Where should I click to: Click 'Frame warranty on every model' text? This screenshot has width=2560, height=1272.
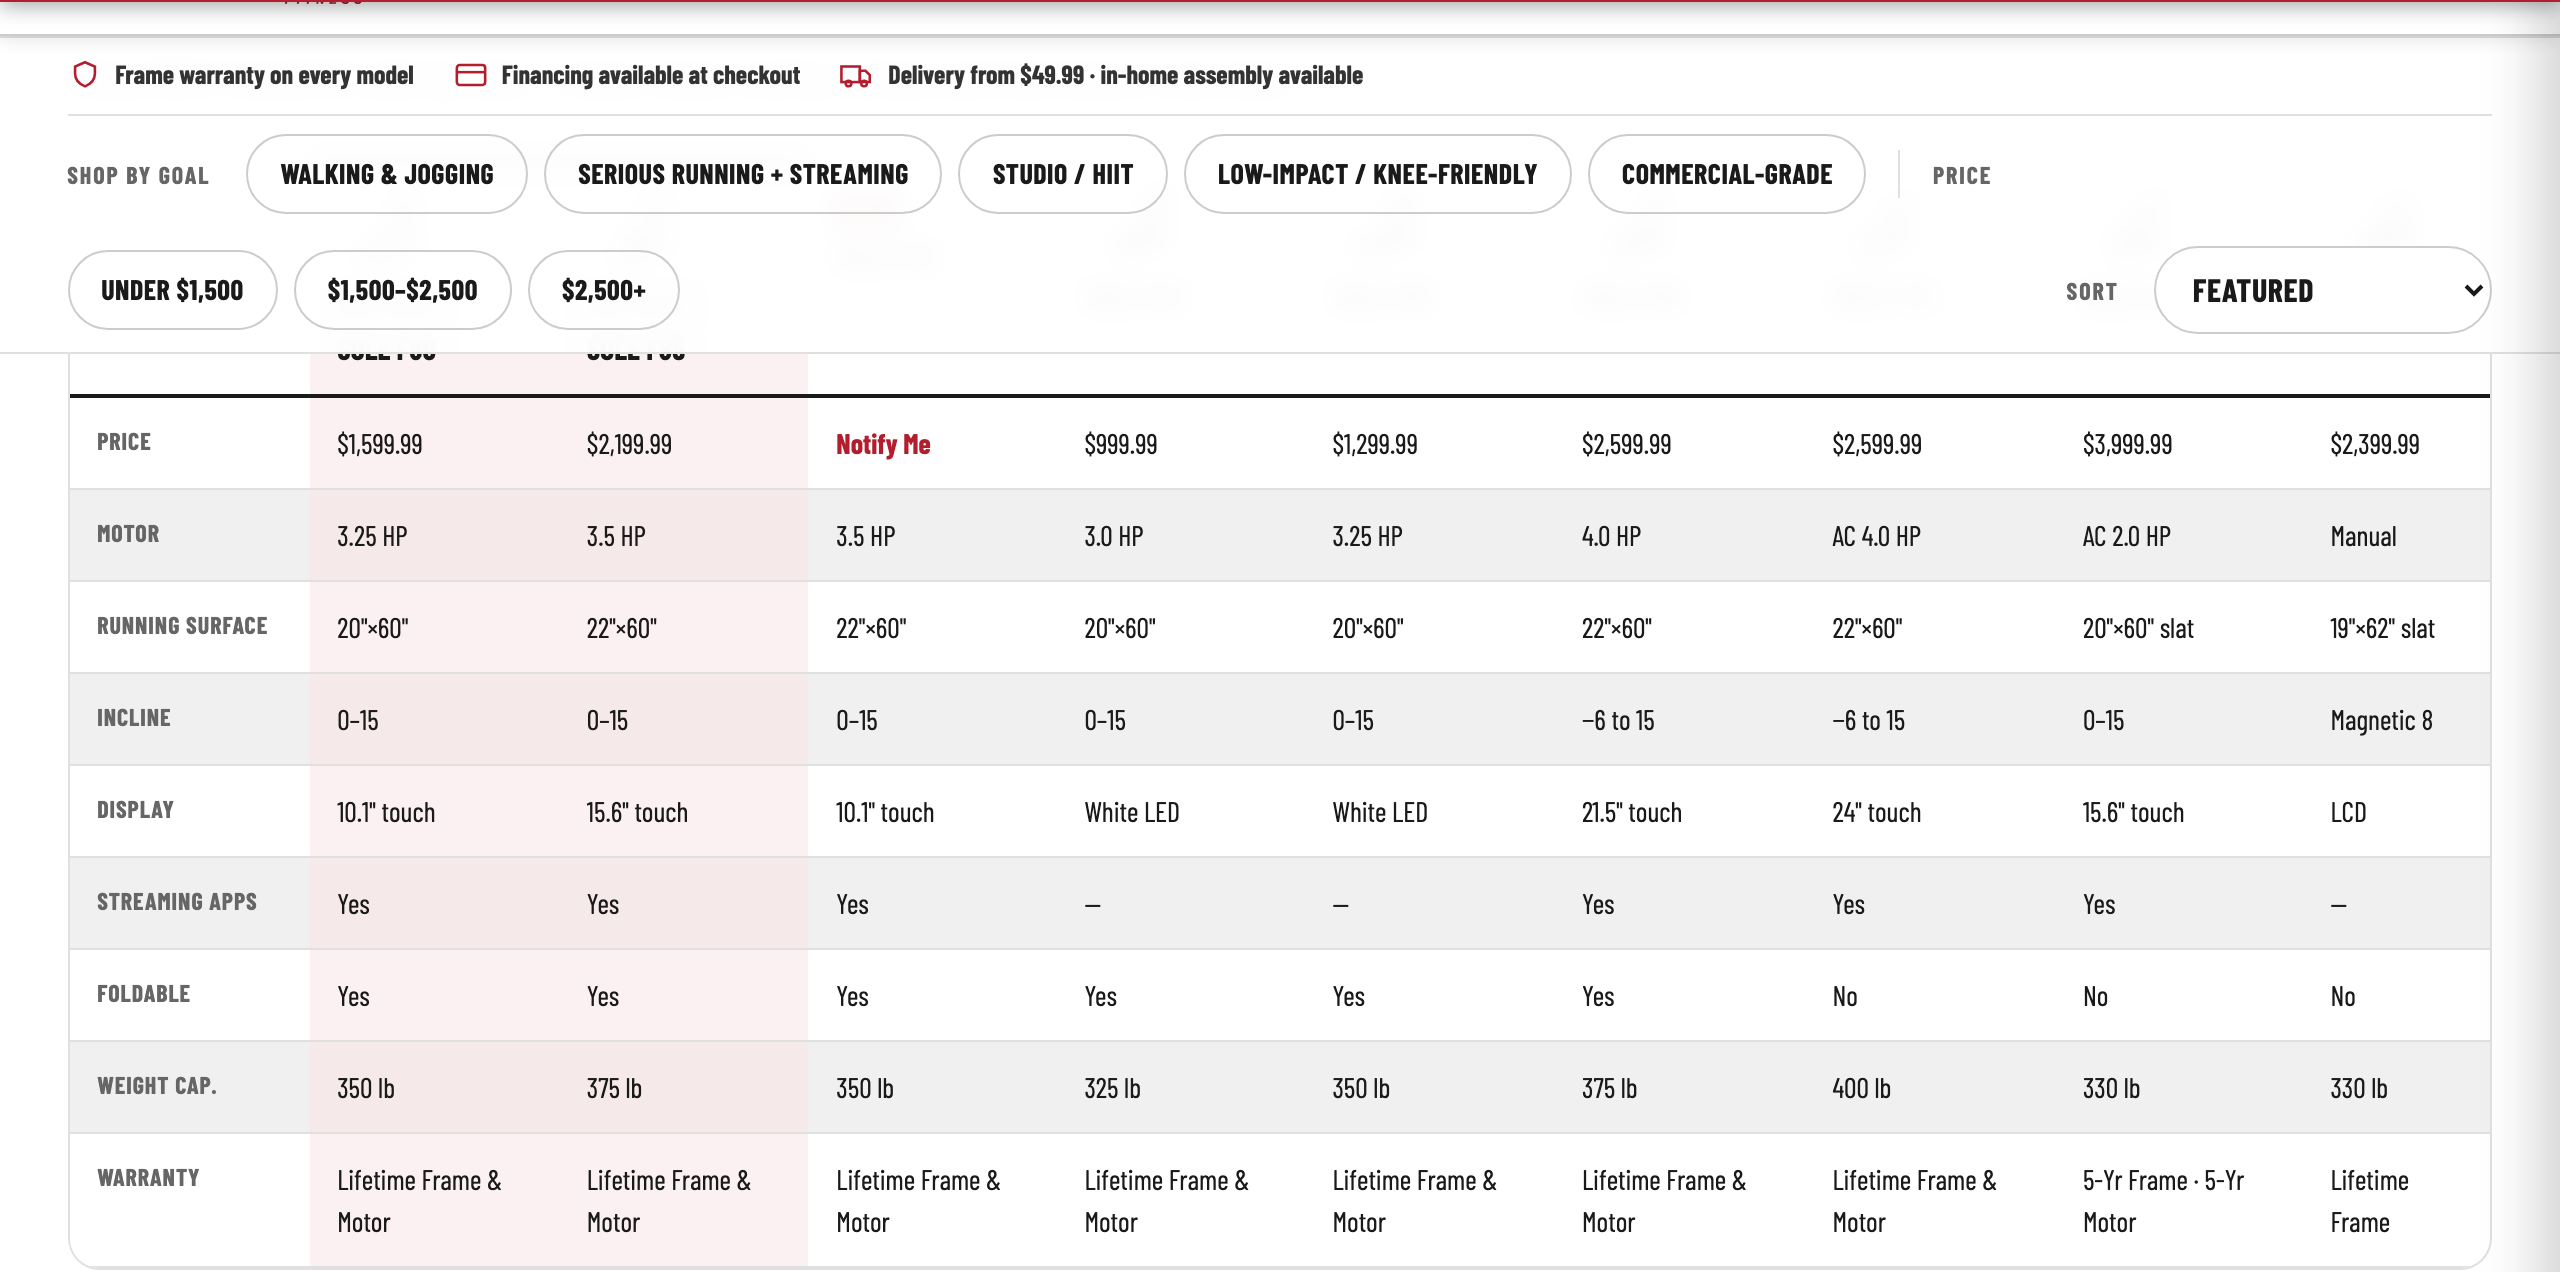click(264, 75)
